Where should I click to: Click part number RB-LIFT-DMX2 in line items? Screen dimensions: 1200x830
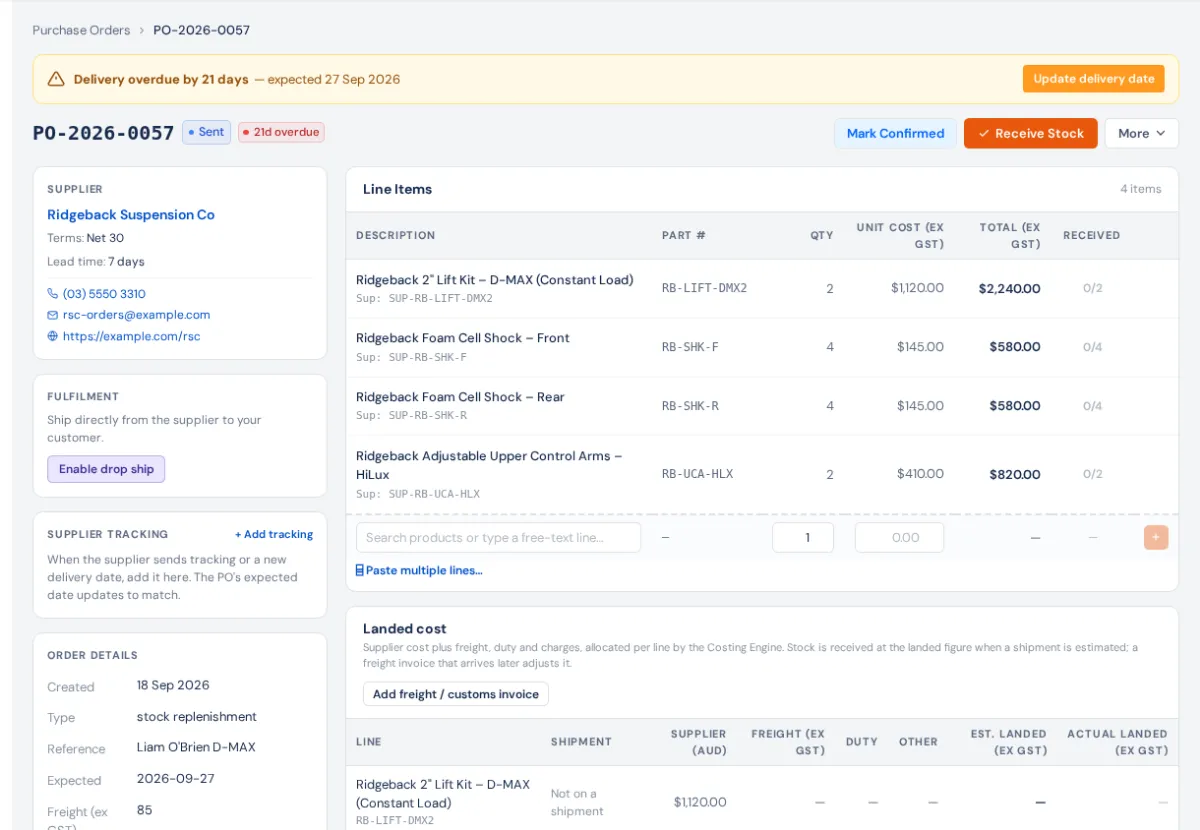pos(704,288)
